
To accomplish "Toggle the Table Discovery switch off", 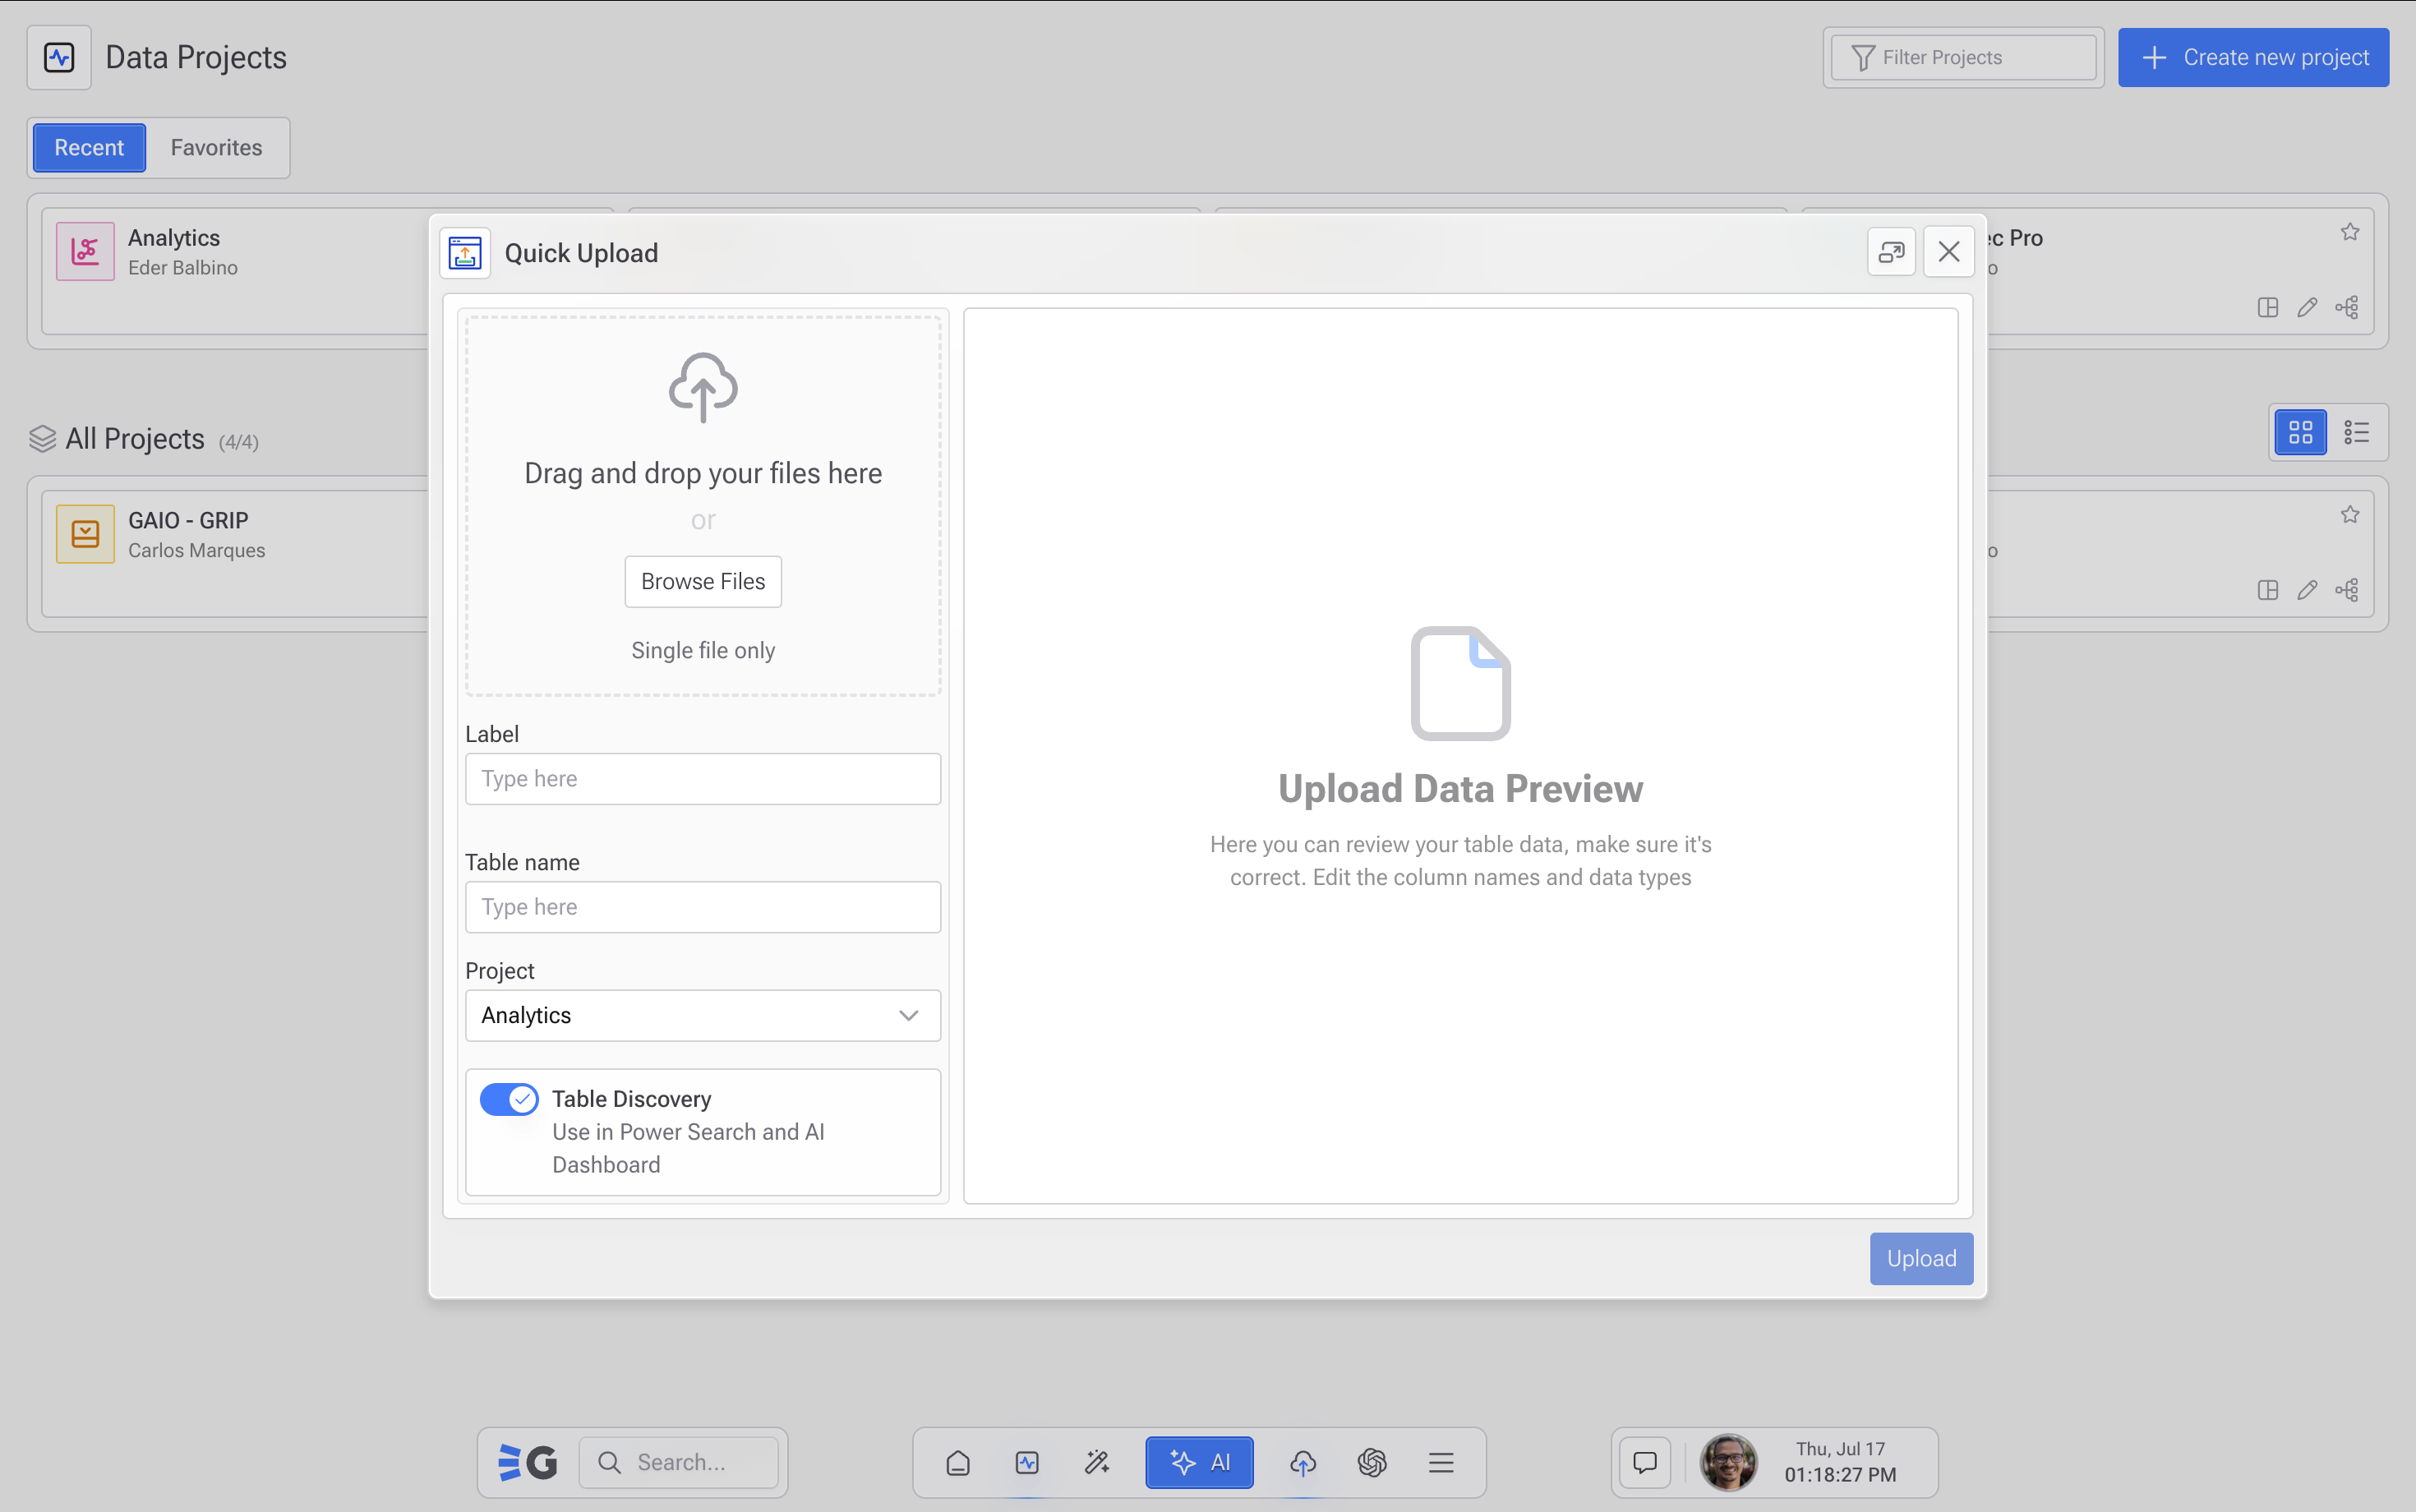I will click(509, 1099).
